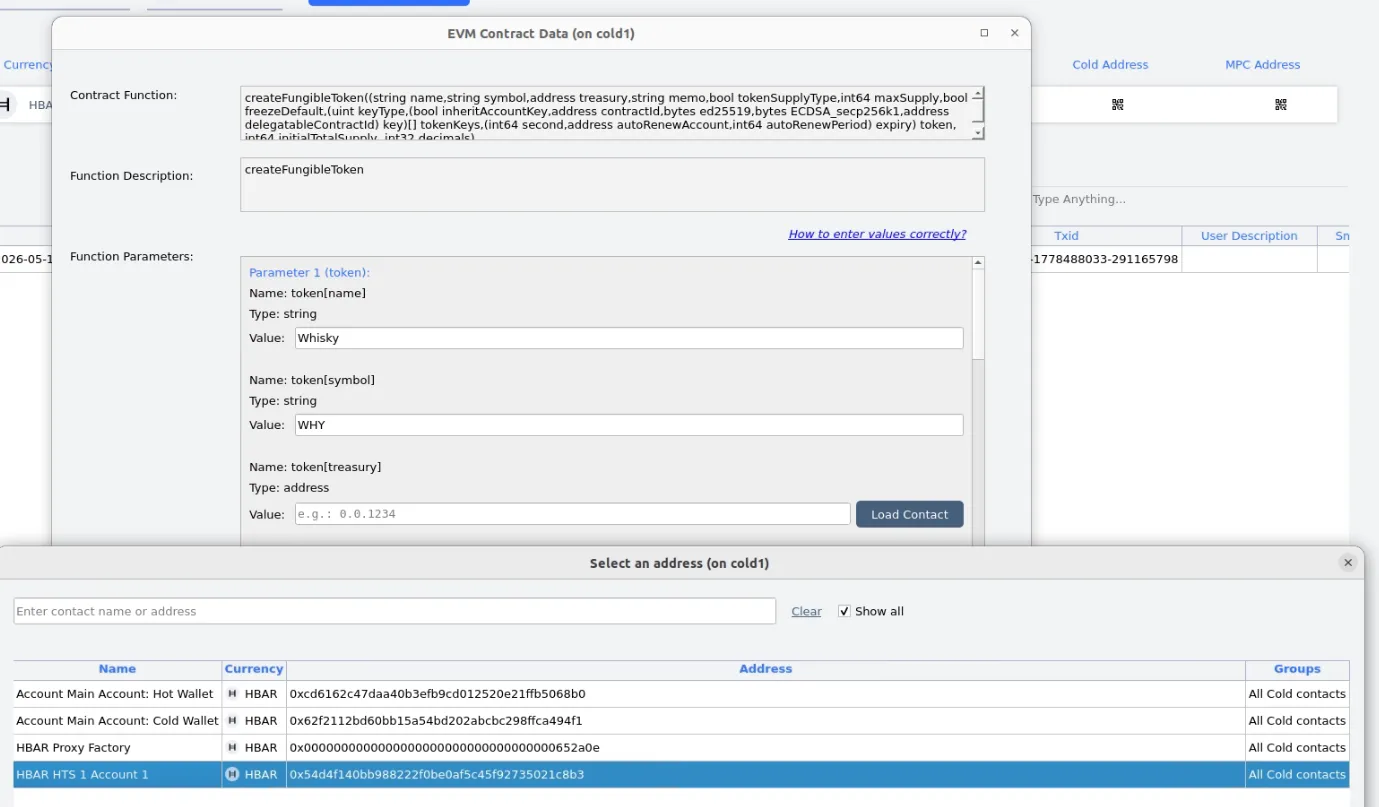Viewport: 1379px width, 807px height.
Task: Click Parameter 1 (token) heading
Action: tap(309, 273)
